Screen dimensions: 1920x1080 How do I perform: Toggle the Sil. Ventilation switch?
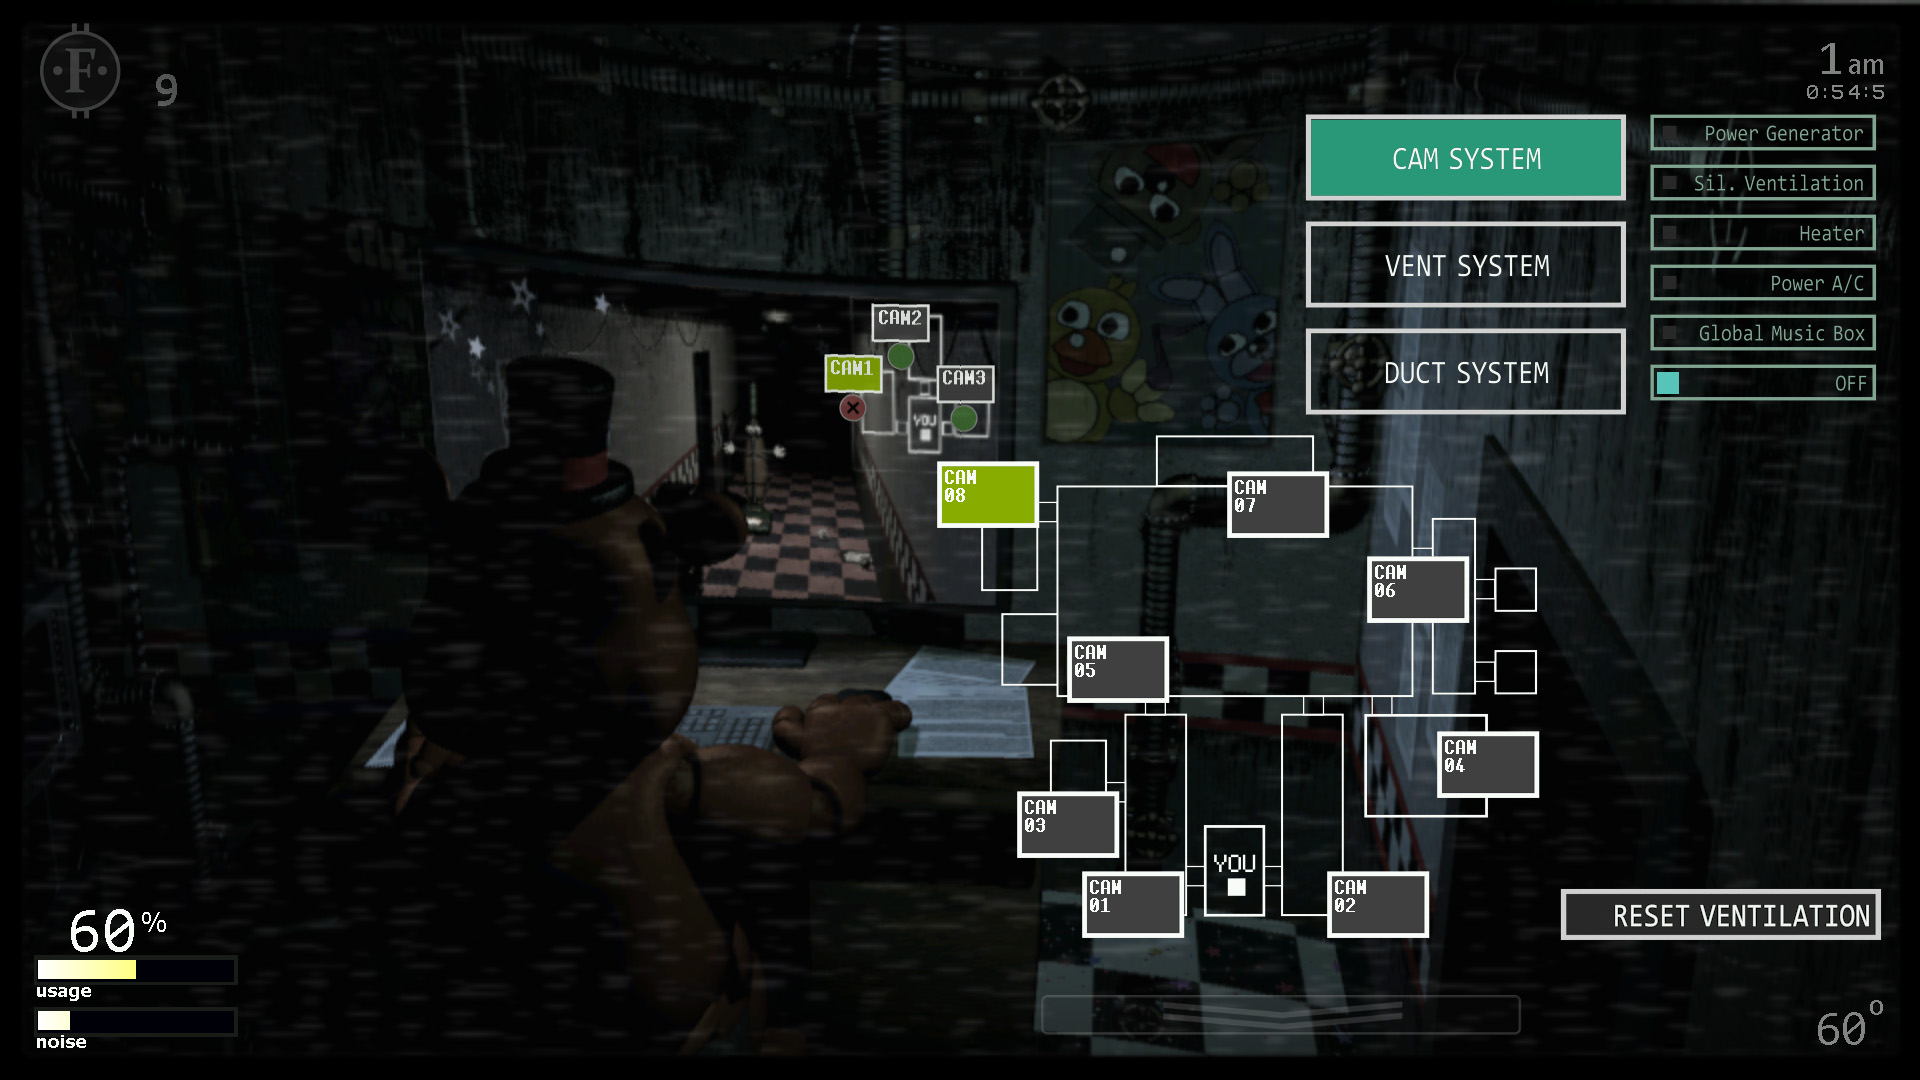[x=1664, y=183]
